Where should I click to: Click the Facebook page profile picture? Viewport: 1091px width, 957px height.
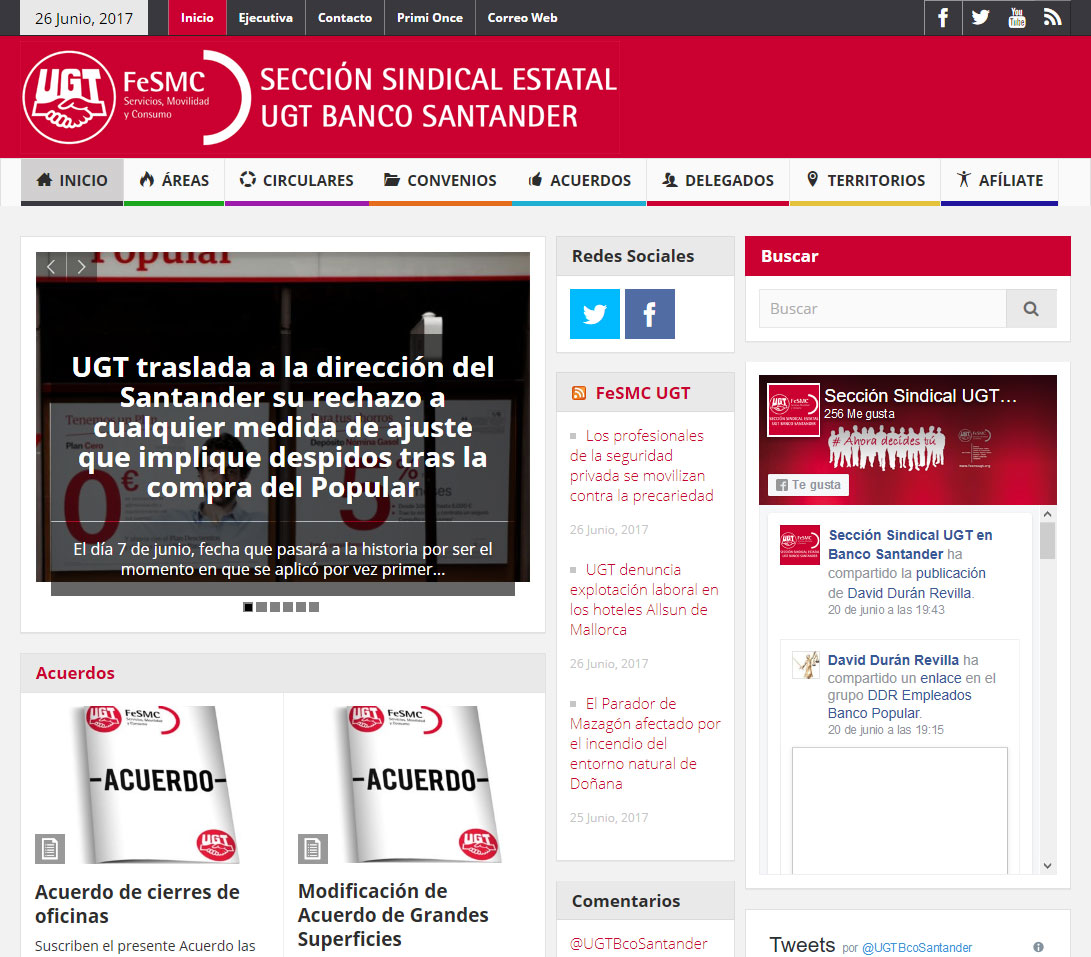coord(793,410)
